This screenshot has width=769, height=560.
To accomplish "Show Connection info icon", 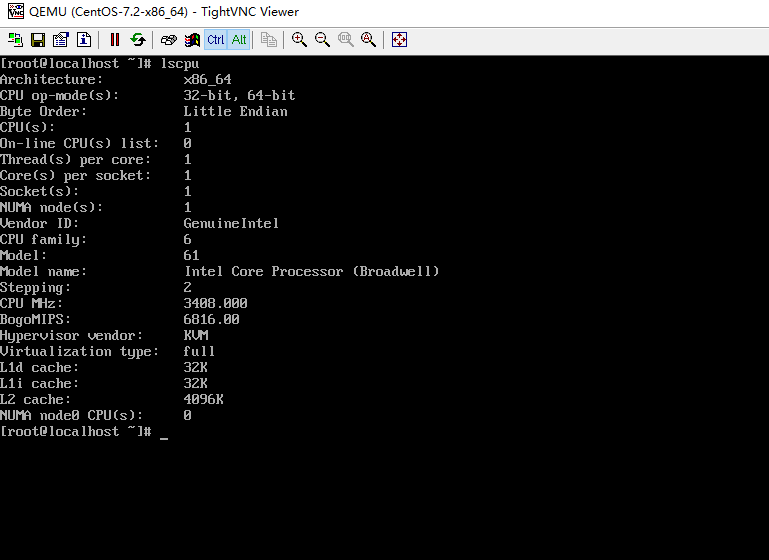I will (84, 40).
